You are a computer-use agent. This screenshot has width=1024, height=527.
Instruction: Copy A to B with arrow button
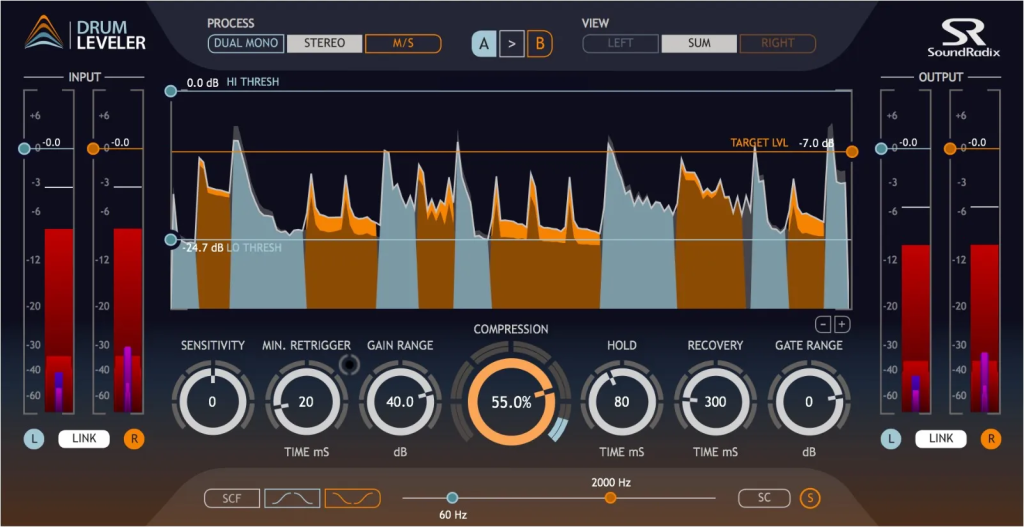click(x=512, y=44)
